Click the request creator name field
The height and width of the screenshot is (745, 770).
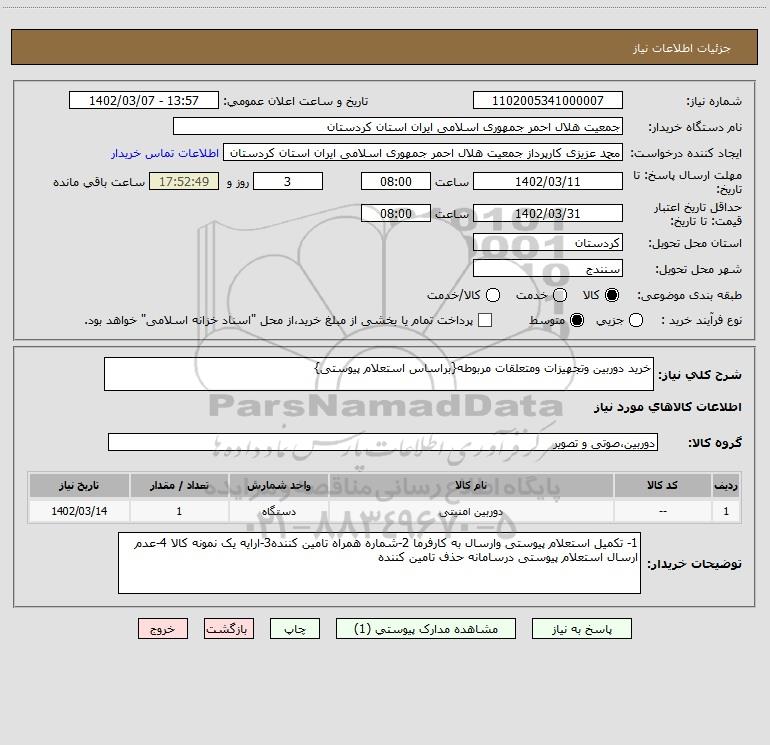tap(423, 153)
